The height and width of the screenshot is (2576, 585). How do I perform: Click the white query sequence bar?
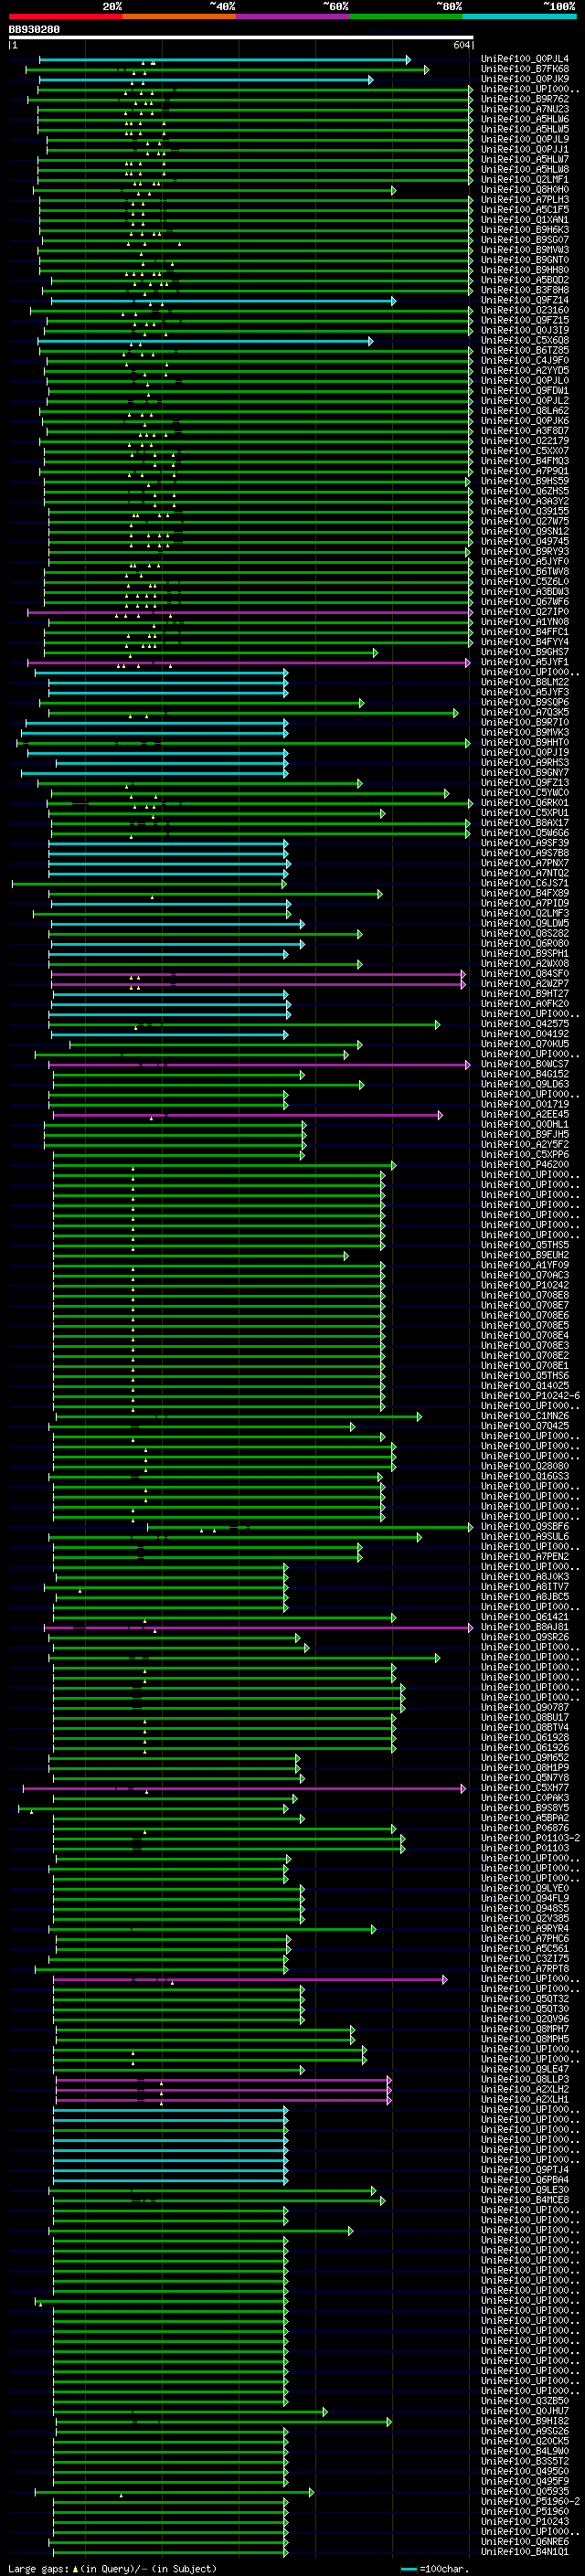[x=241, y=37]
